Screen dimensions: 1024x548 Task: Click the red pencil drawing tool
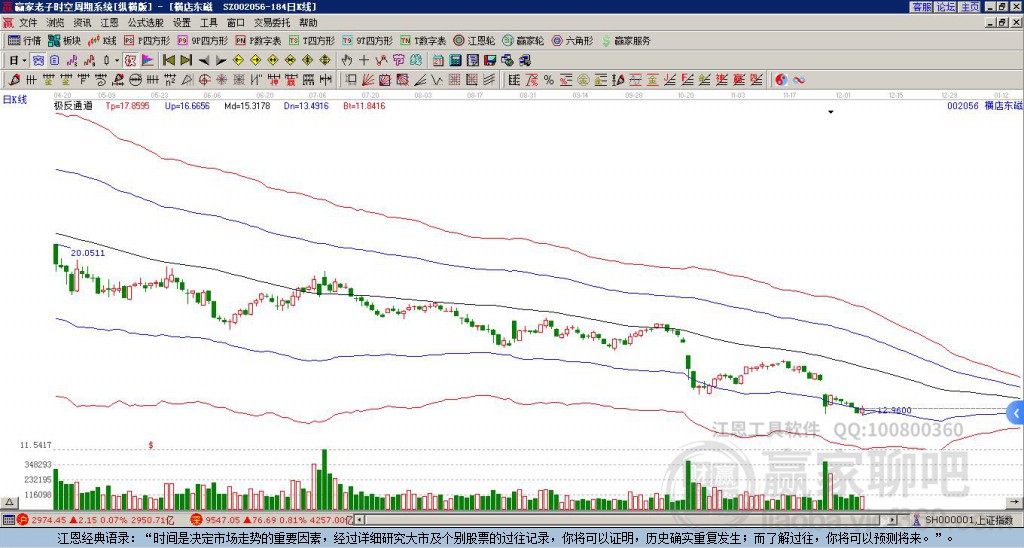[14, 80]
